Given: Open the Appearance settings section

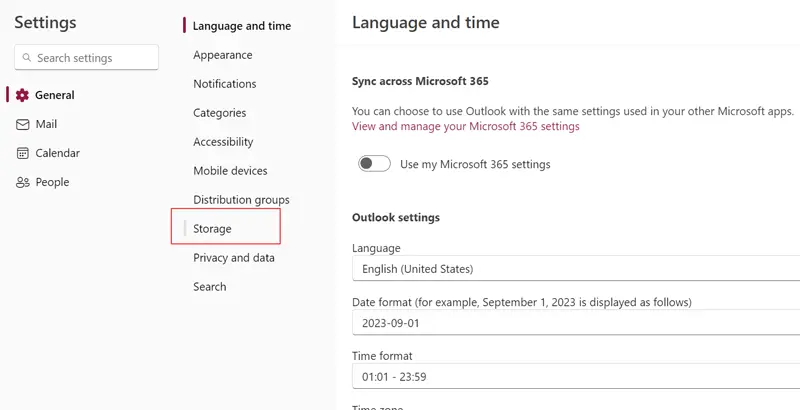Looking at the screenshot, I should pos(222,55).
